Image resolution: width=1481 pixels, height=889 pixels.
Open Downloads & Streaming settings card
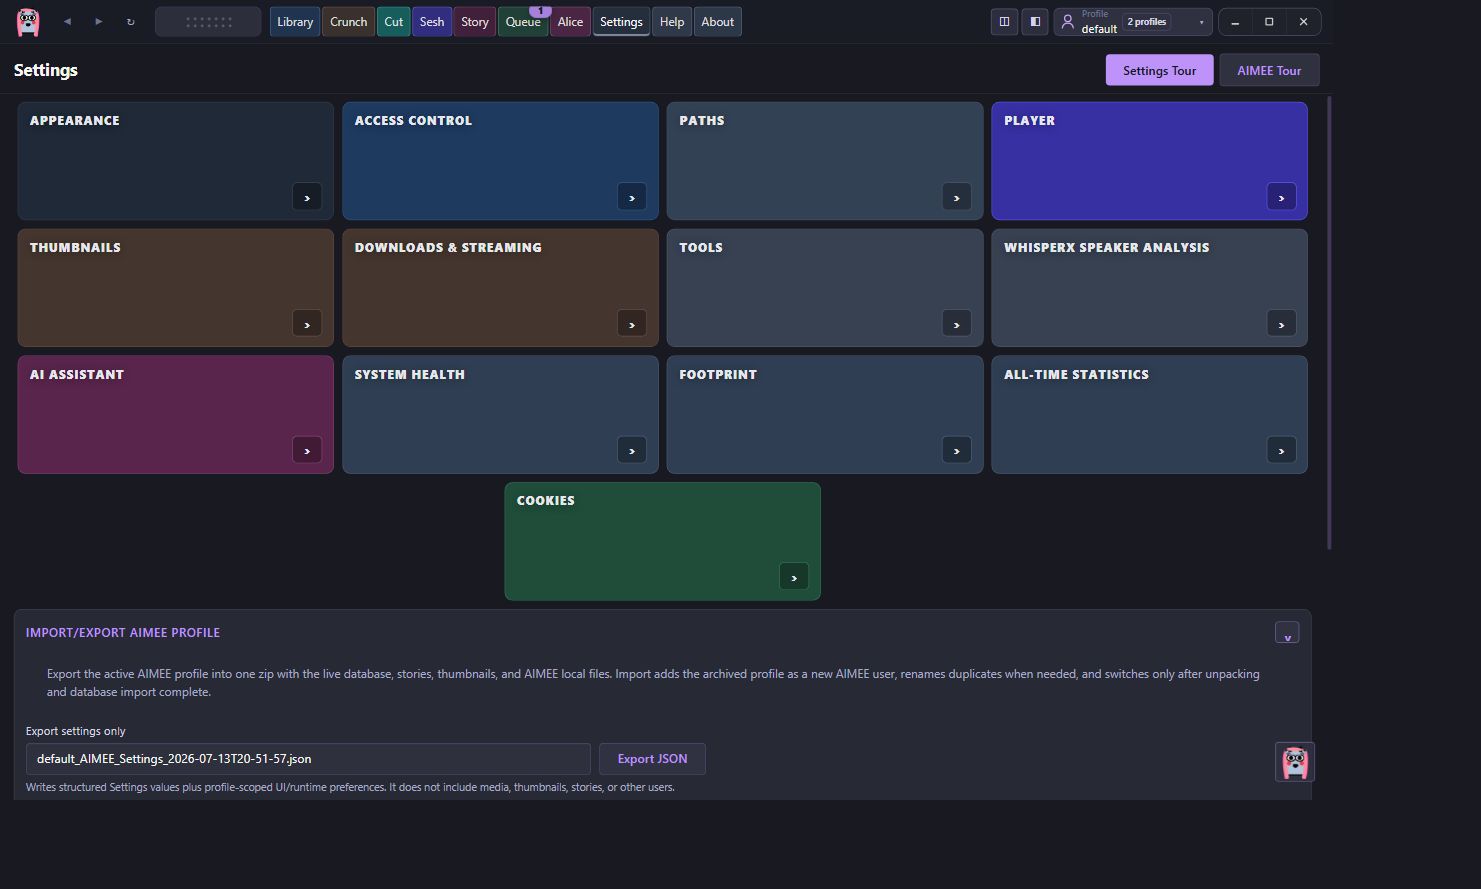(500, 288)
